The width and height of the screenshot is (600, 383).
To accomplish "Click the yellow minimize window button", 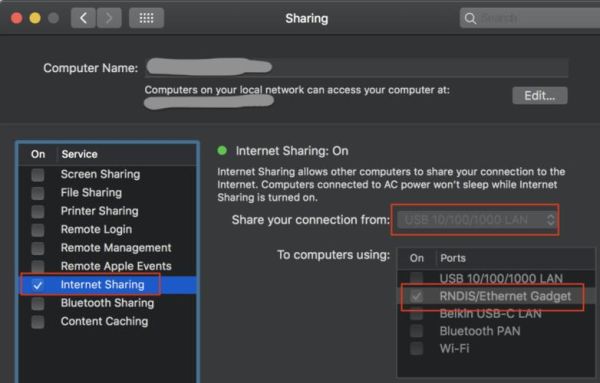I will 35,18.
